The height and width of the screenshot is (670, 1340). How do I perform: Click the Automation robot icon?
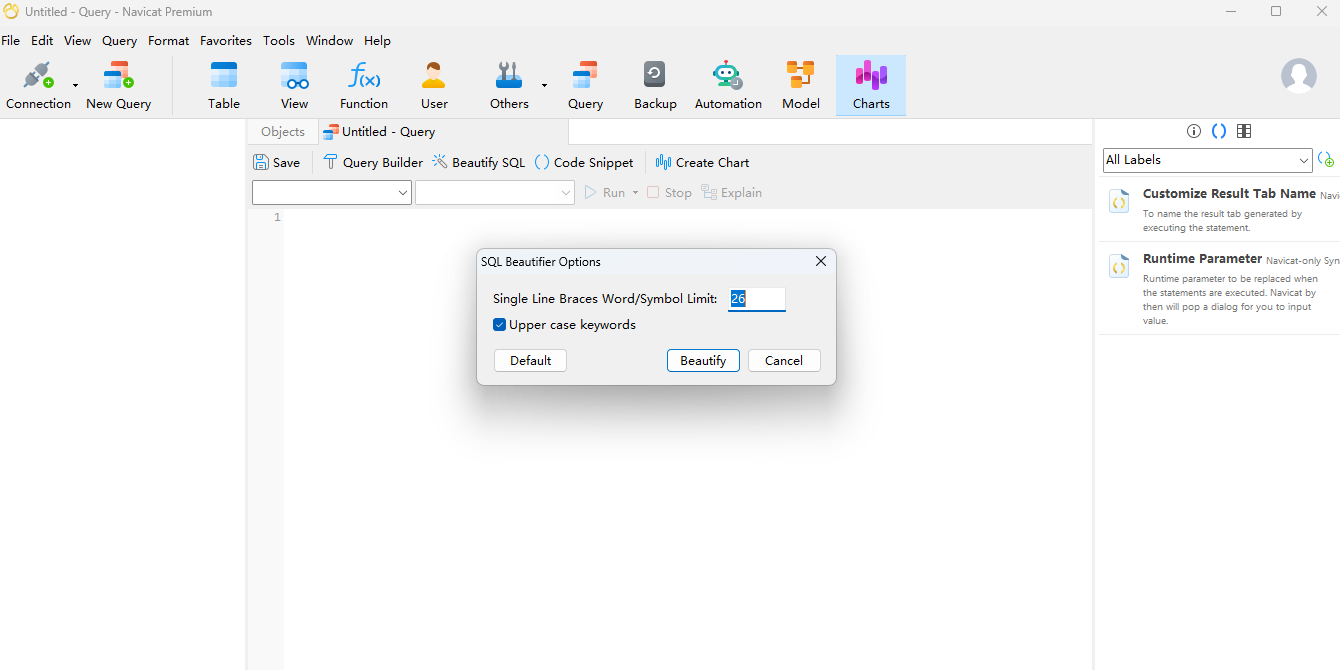[x=728, y=76]
